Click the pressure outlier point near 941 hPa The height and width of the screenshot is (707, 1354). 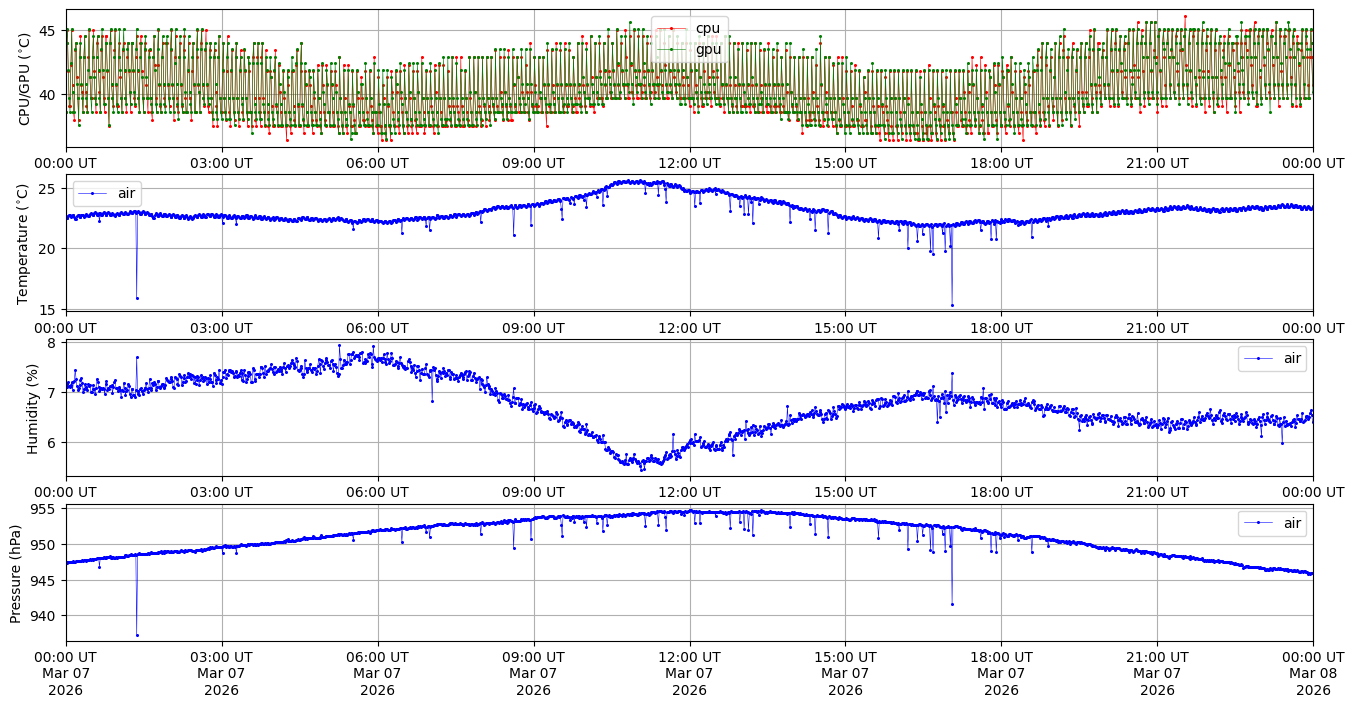click(952, 604)
